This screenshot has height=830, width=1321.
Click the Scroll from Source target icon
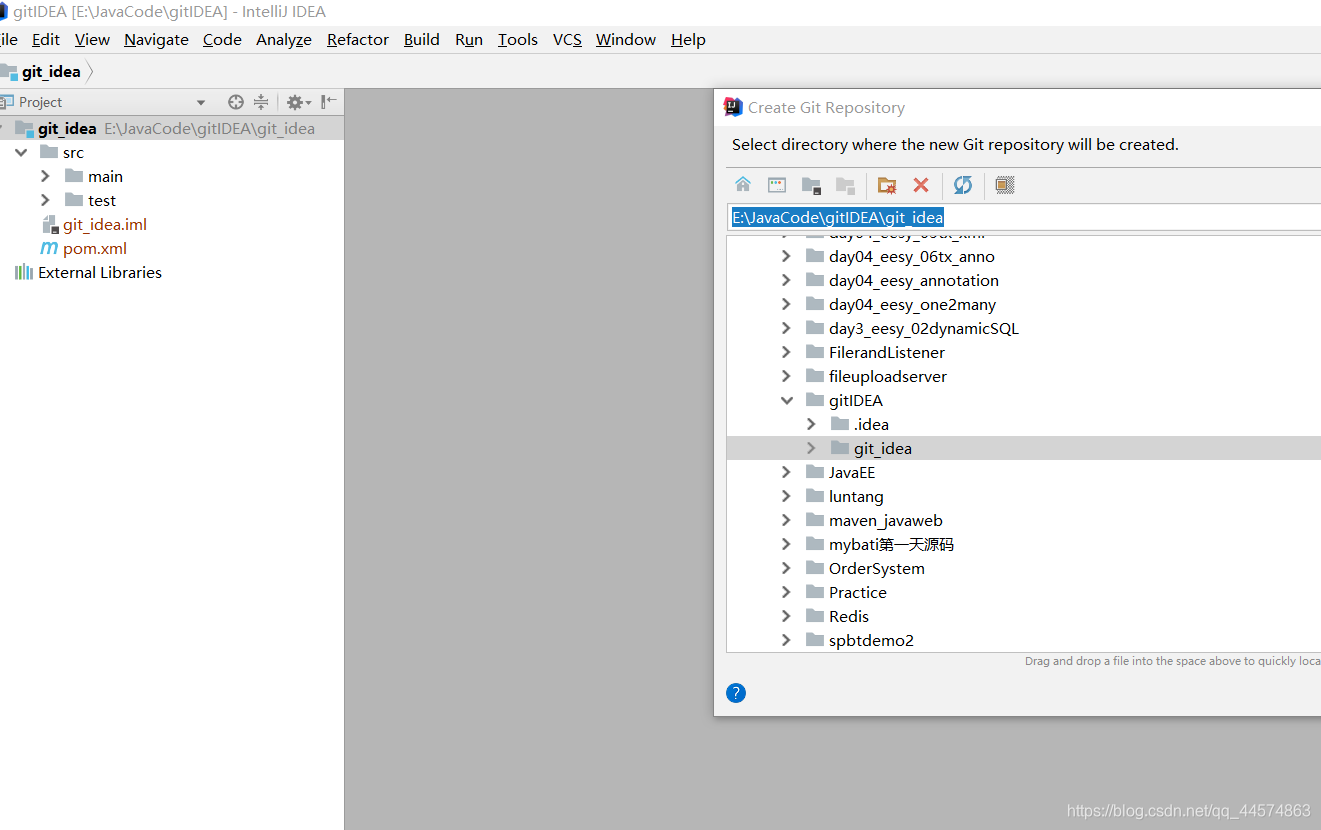point(236,102)
